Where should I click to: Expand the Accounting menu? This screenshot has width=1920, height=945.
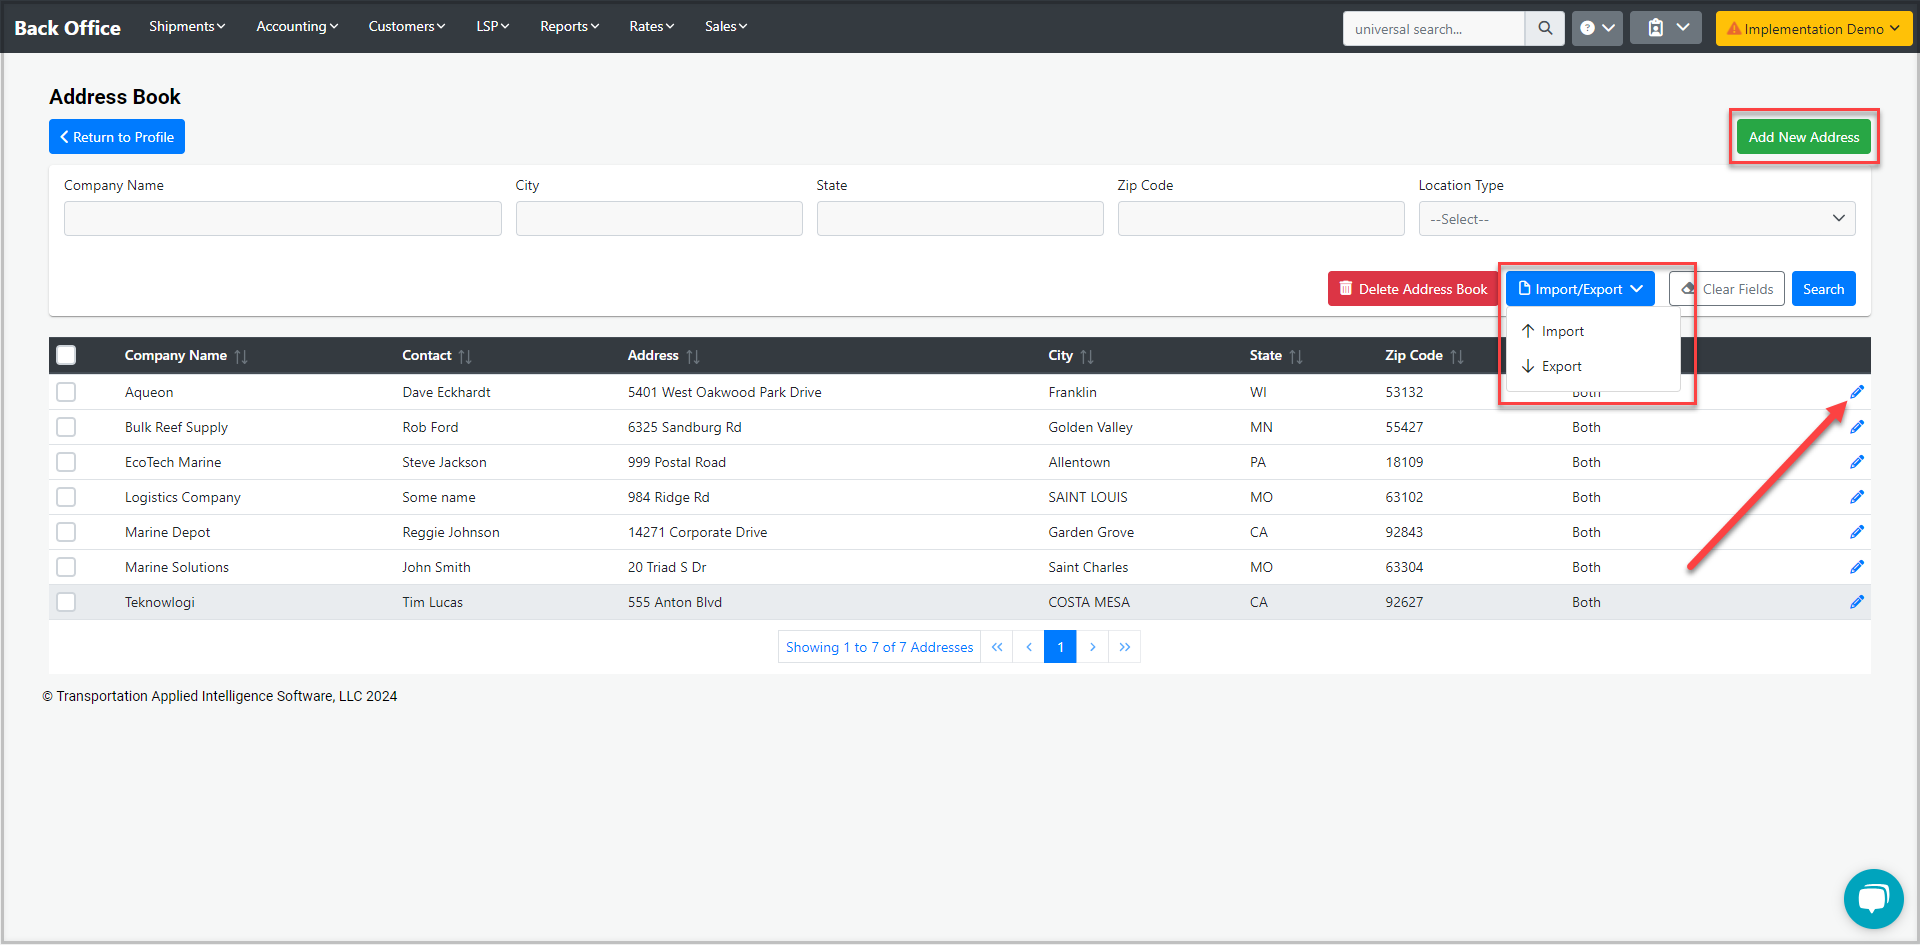[297, 26]
